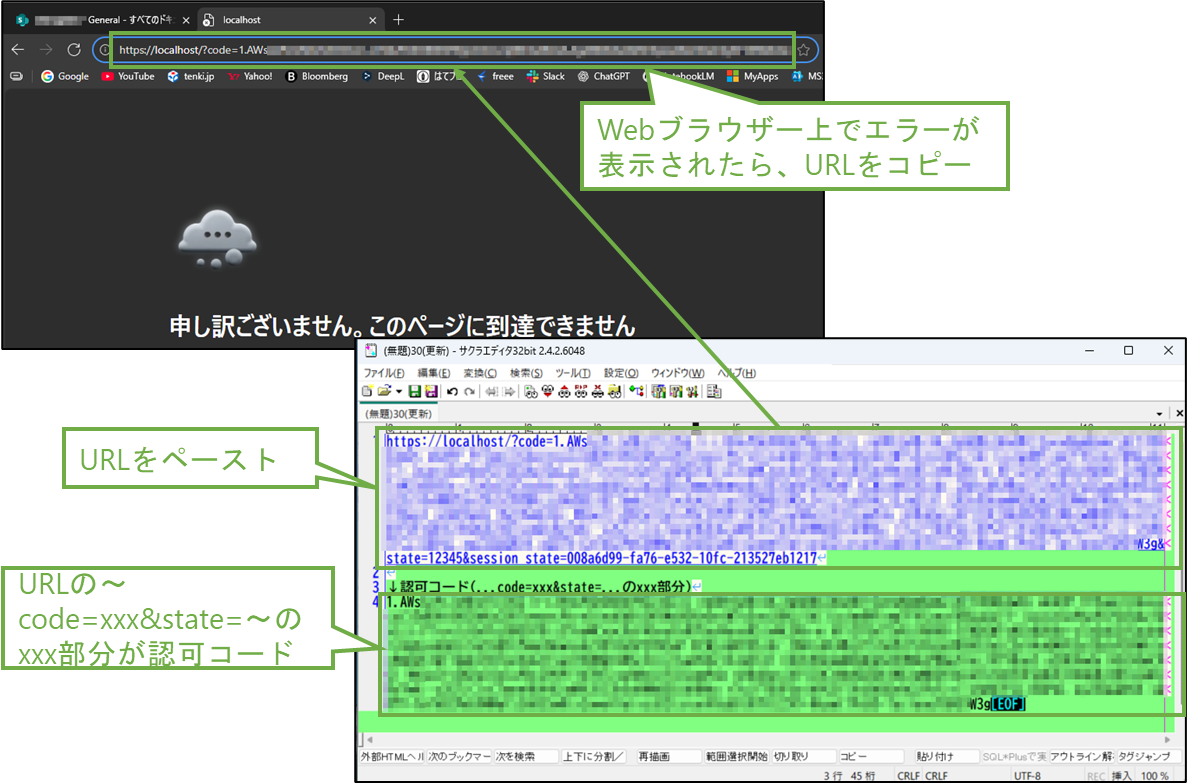Screen dimensions: 1187x783
Task: Open the ファイル(F) menu
Action: click(x=384, y=373)
